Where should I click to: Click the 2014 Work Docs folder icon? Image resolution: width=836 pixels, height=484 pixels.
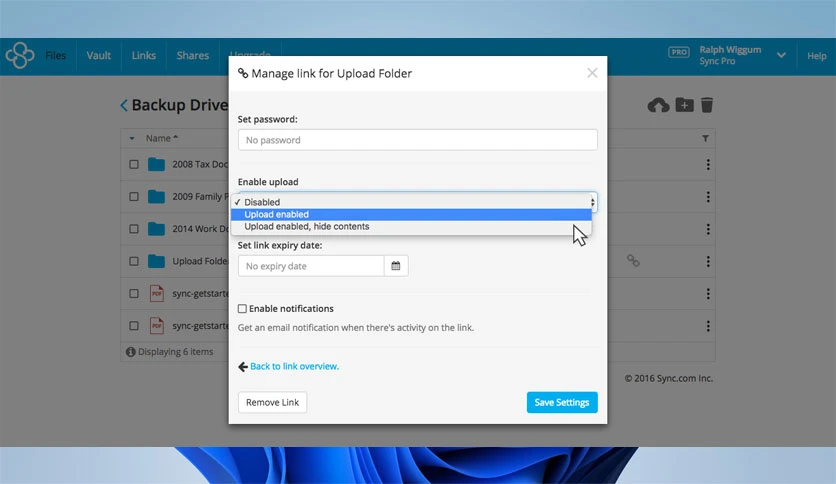156,229
